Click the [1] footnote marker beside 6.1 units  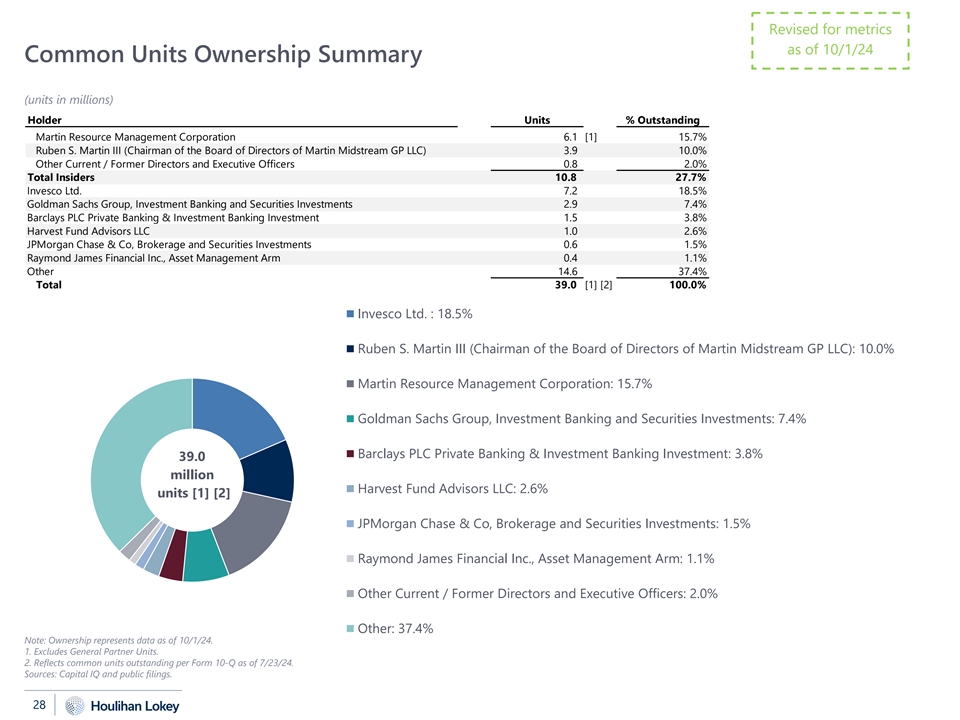click(x=591, y=137)
